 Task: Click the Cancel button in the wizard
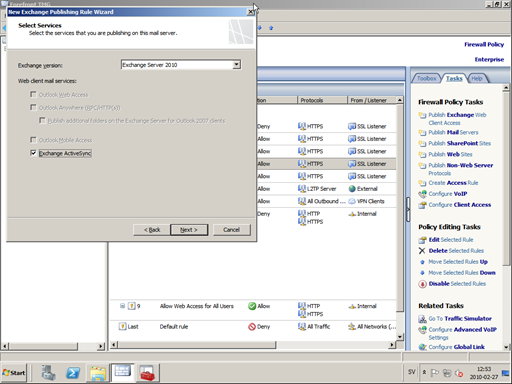click(x=232, y=230)
